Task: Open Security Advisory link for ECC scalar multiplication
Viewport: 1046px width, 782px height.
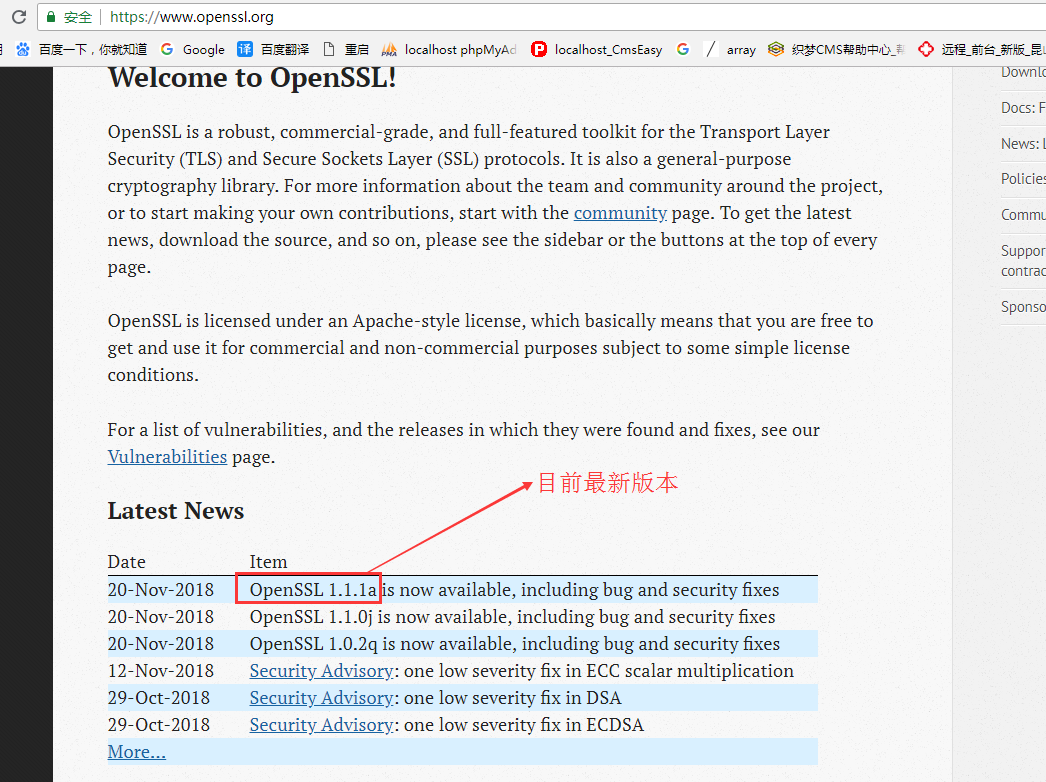Action: [x=322, y=671]
